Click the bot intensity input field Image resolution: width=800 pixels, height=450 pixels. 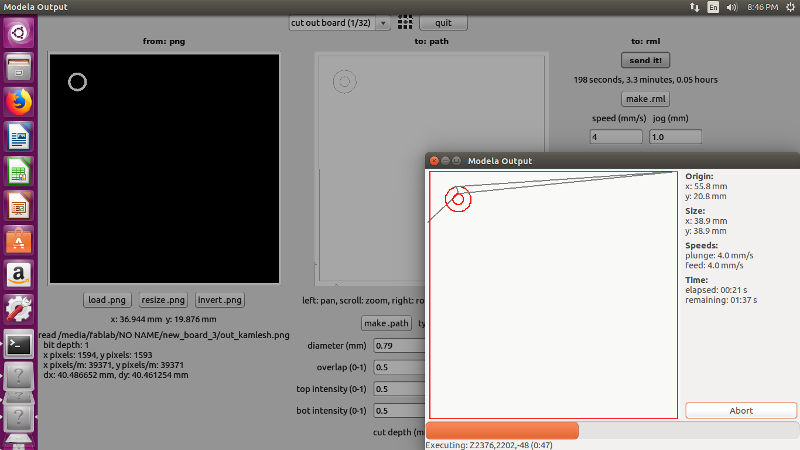point(399,411)
